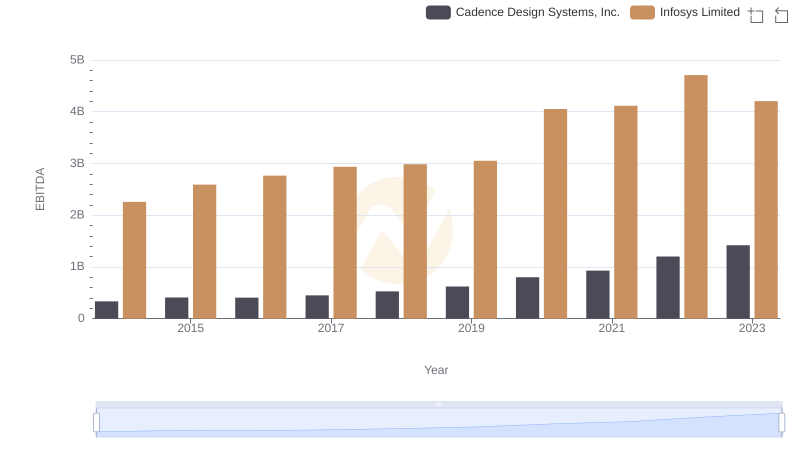Screen dimensions: 800x461
Task: Select the Infosys bar for 2019
Action: click(485, 240)
